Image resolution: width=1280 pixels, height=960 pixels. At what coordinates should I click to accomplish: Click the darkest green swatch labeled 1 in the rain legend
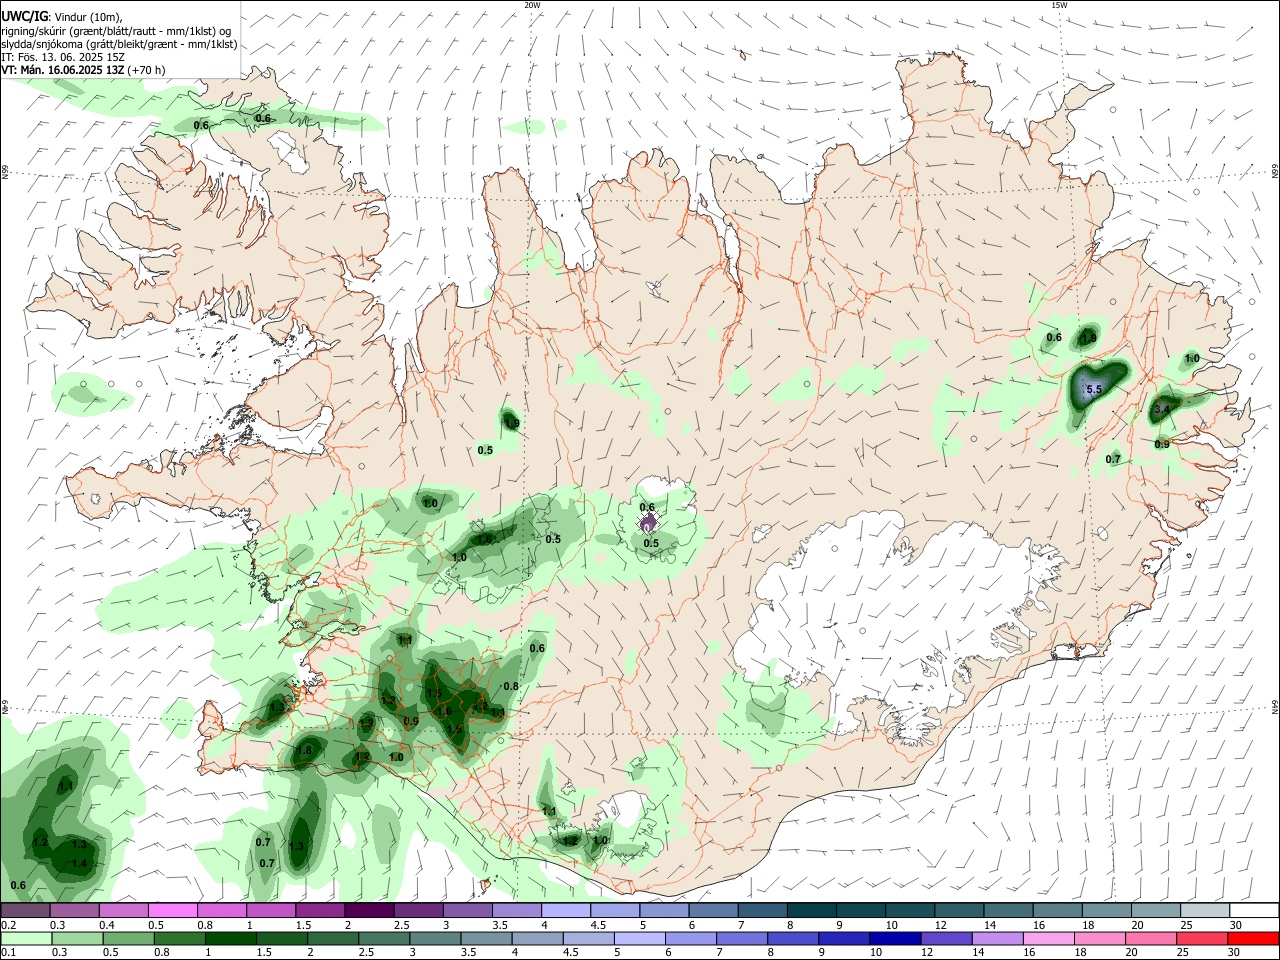229,938
